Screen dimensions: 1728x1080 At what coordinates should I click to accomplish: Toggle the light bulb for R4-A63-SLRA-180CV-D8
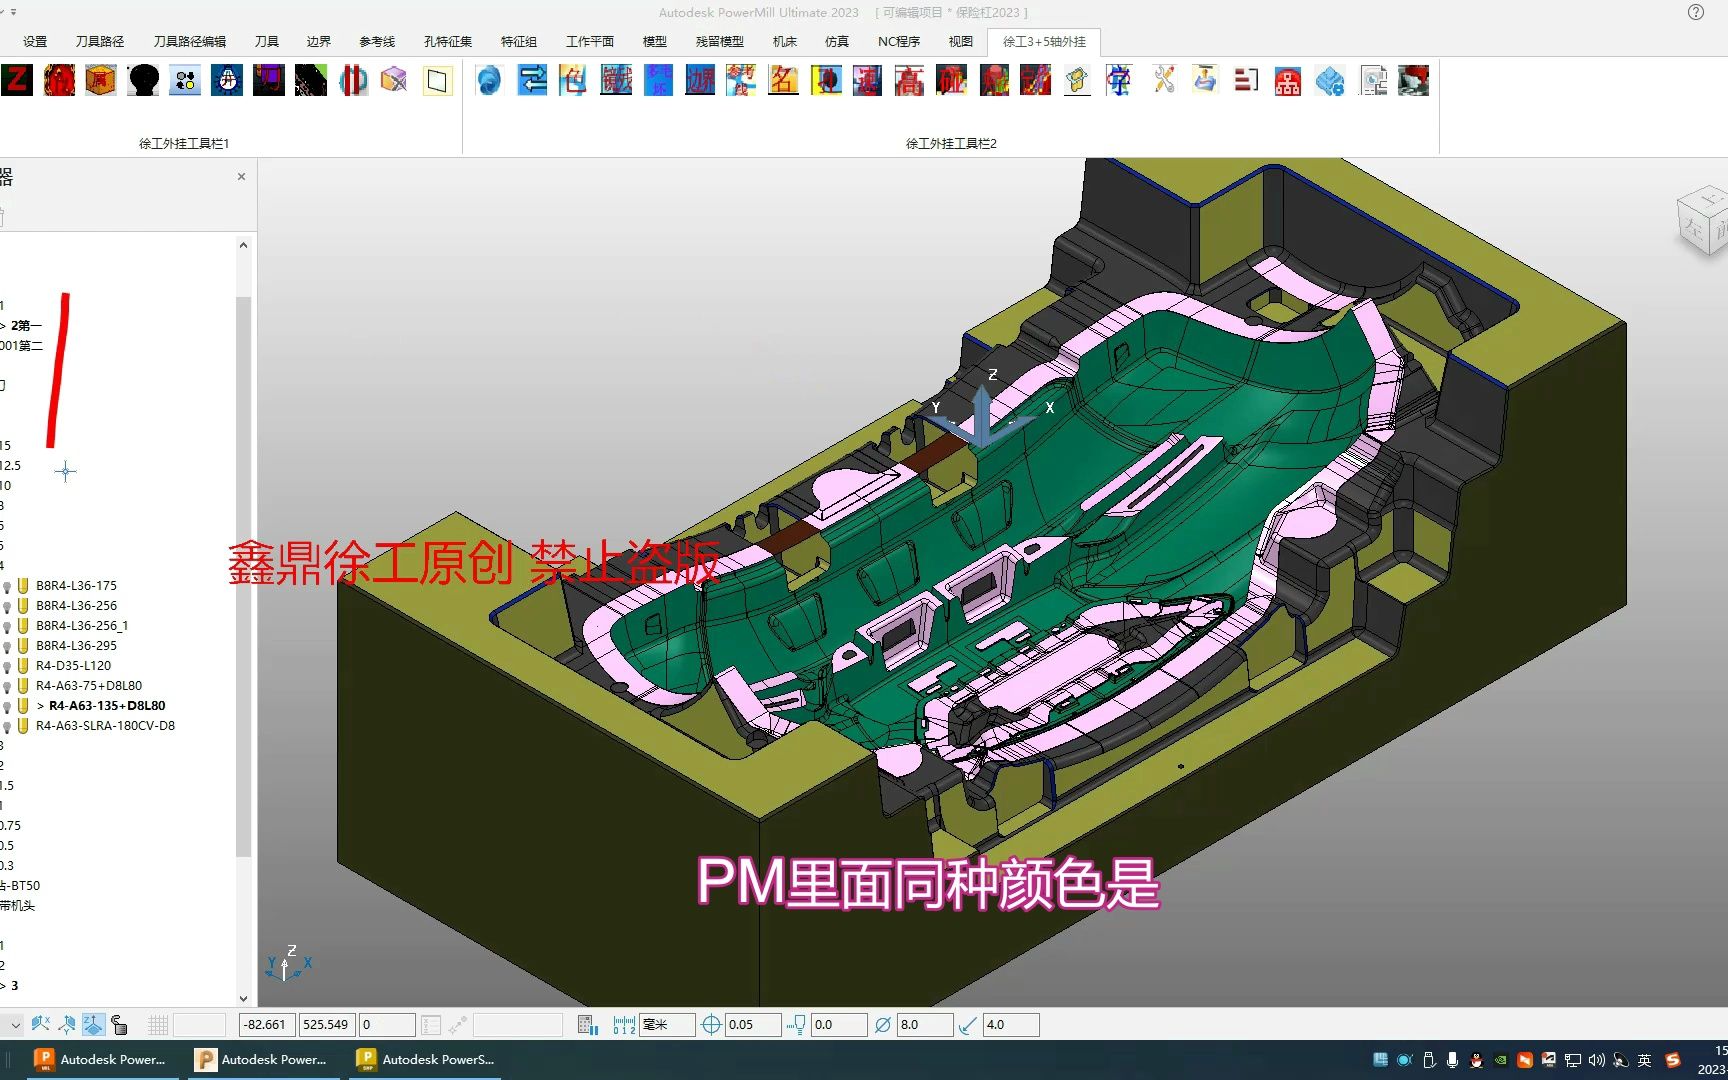point(7,726)
